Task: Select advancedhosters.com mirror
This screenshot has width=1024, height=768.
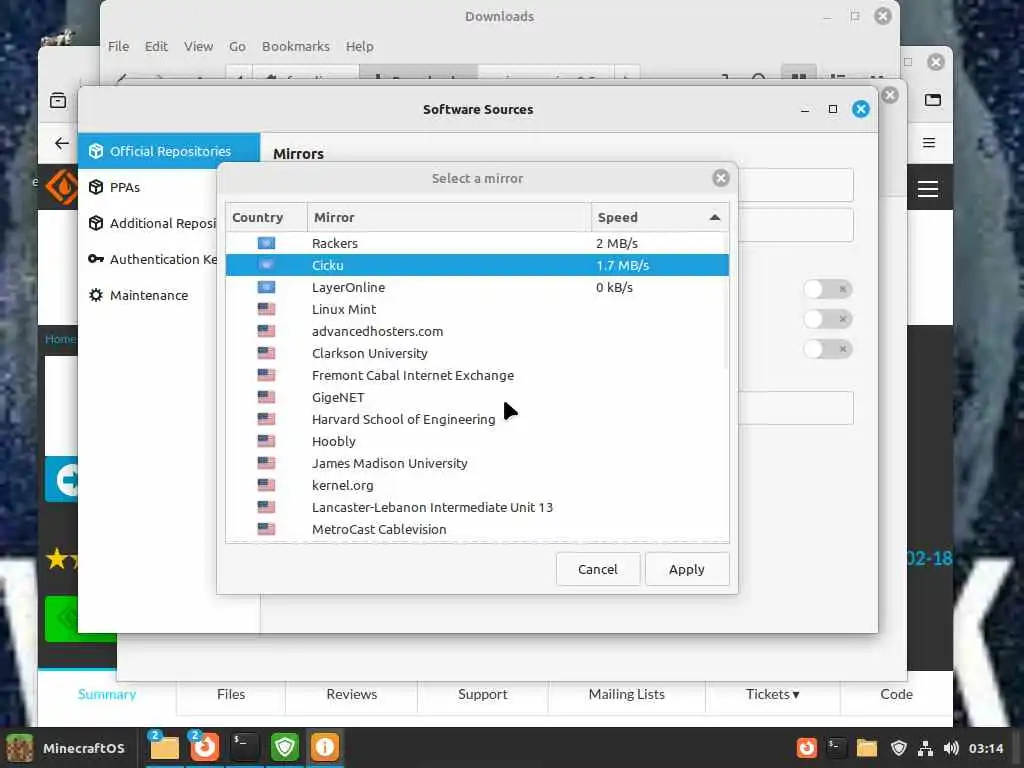Action: (x=477, y=331)
